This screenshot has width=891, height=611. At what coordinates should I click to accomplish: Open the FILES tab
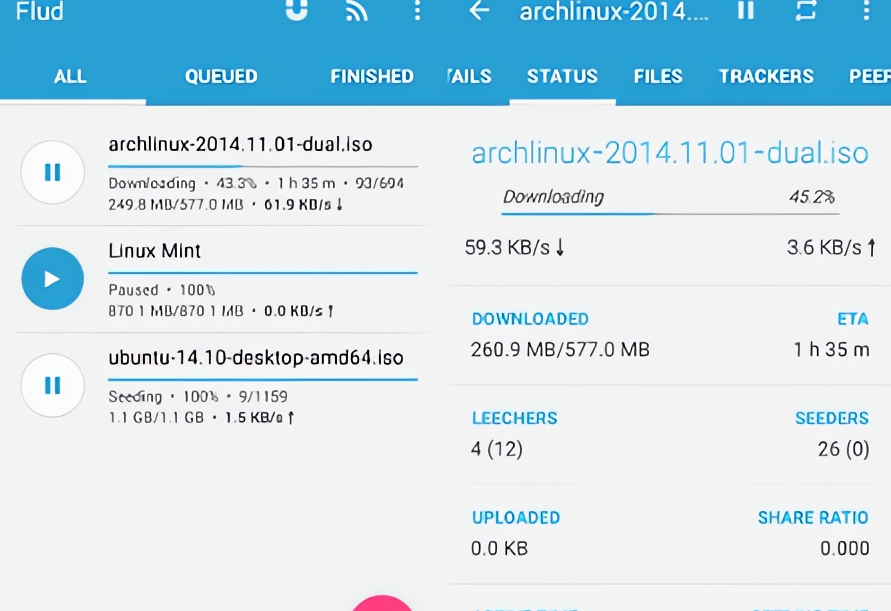point(658,76)
